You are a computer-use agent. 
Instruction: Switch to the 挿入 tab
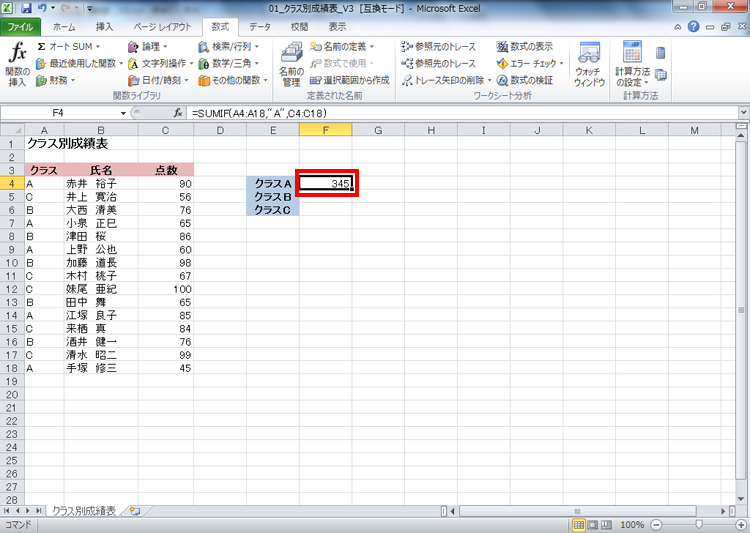[104, 27]
